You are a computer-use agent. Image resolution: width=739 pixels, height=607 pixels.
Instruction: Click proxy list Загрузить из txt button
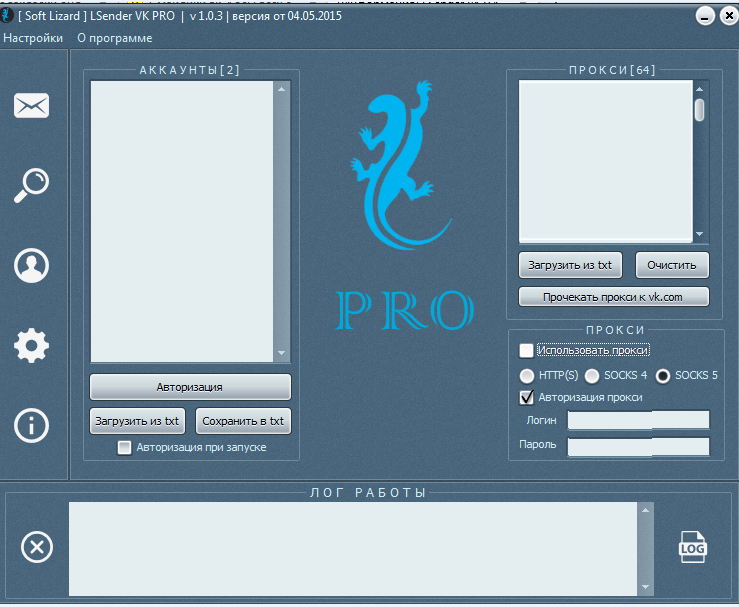[x=570, y=265]
